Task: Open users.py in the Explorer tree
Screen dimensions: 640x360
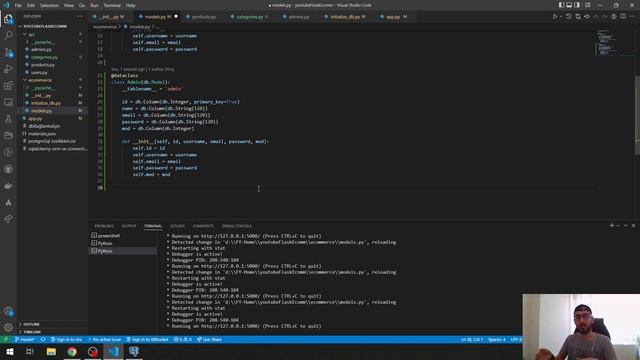Action: click(39, 72)
